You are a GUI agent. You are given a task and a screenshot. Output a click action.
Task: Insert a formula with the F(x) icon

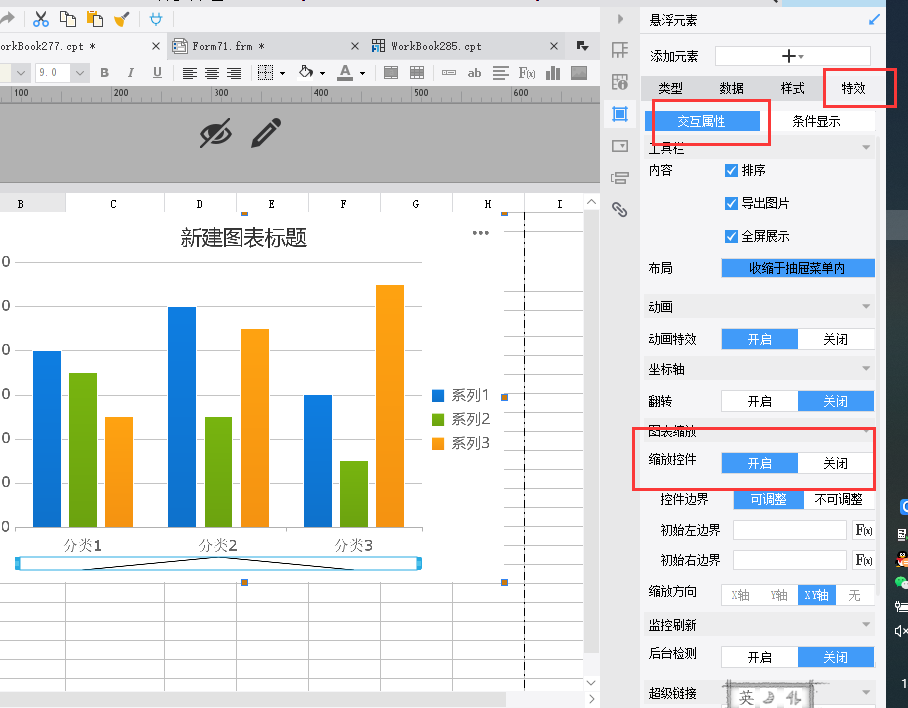click(x=527, y=72)
